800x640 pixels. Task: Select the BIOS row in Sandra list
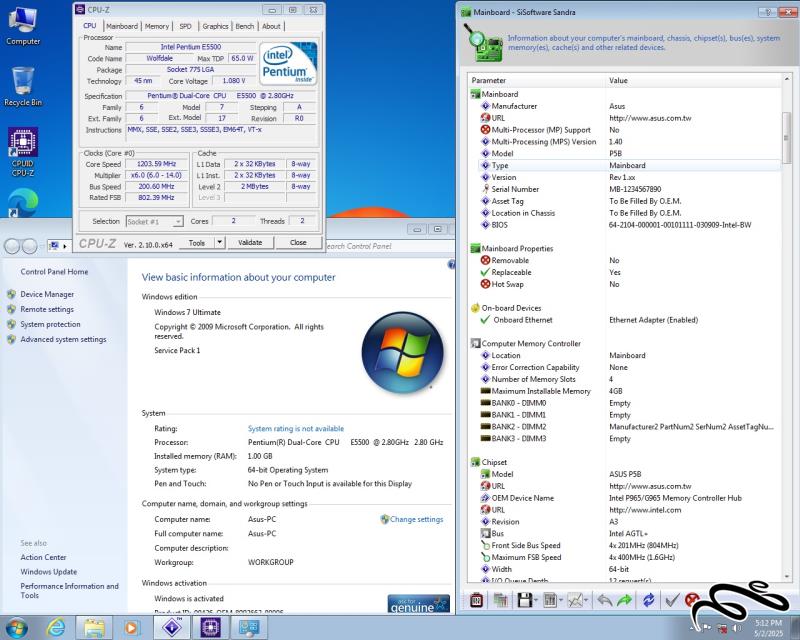pyautogui.click(x=629, y=225)
